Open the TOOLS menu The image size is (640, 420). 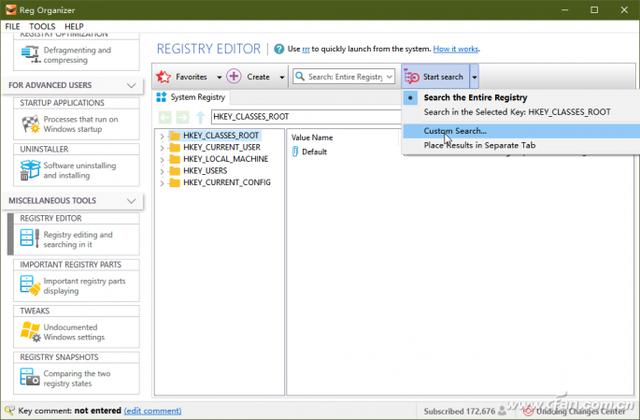[42, 25]
